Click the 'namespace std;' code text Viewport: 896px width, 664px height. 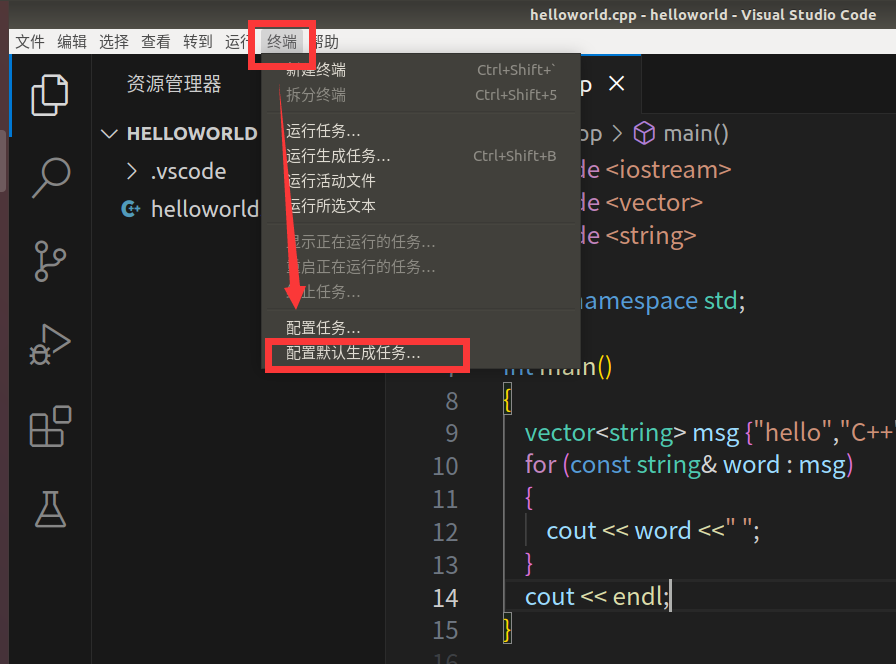click(x=663, y=301)
